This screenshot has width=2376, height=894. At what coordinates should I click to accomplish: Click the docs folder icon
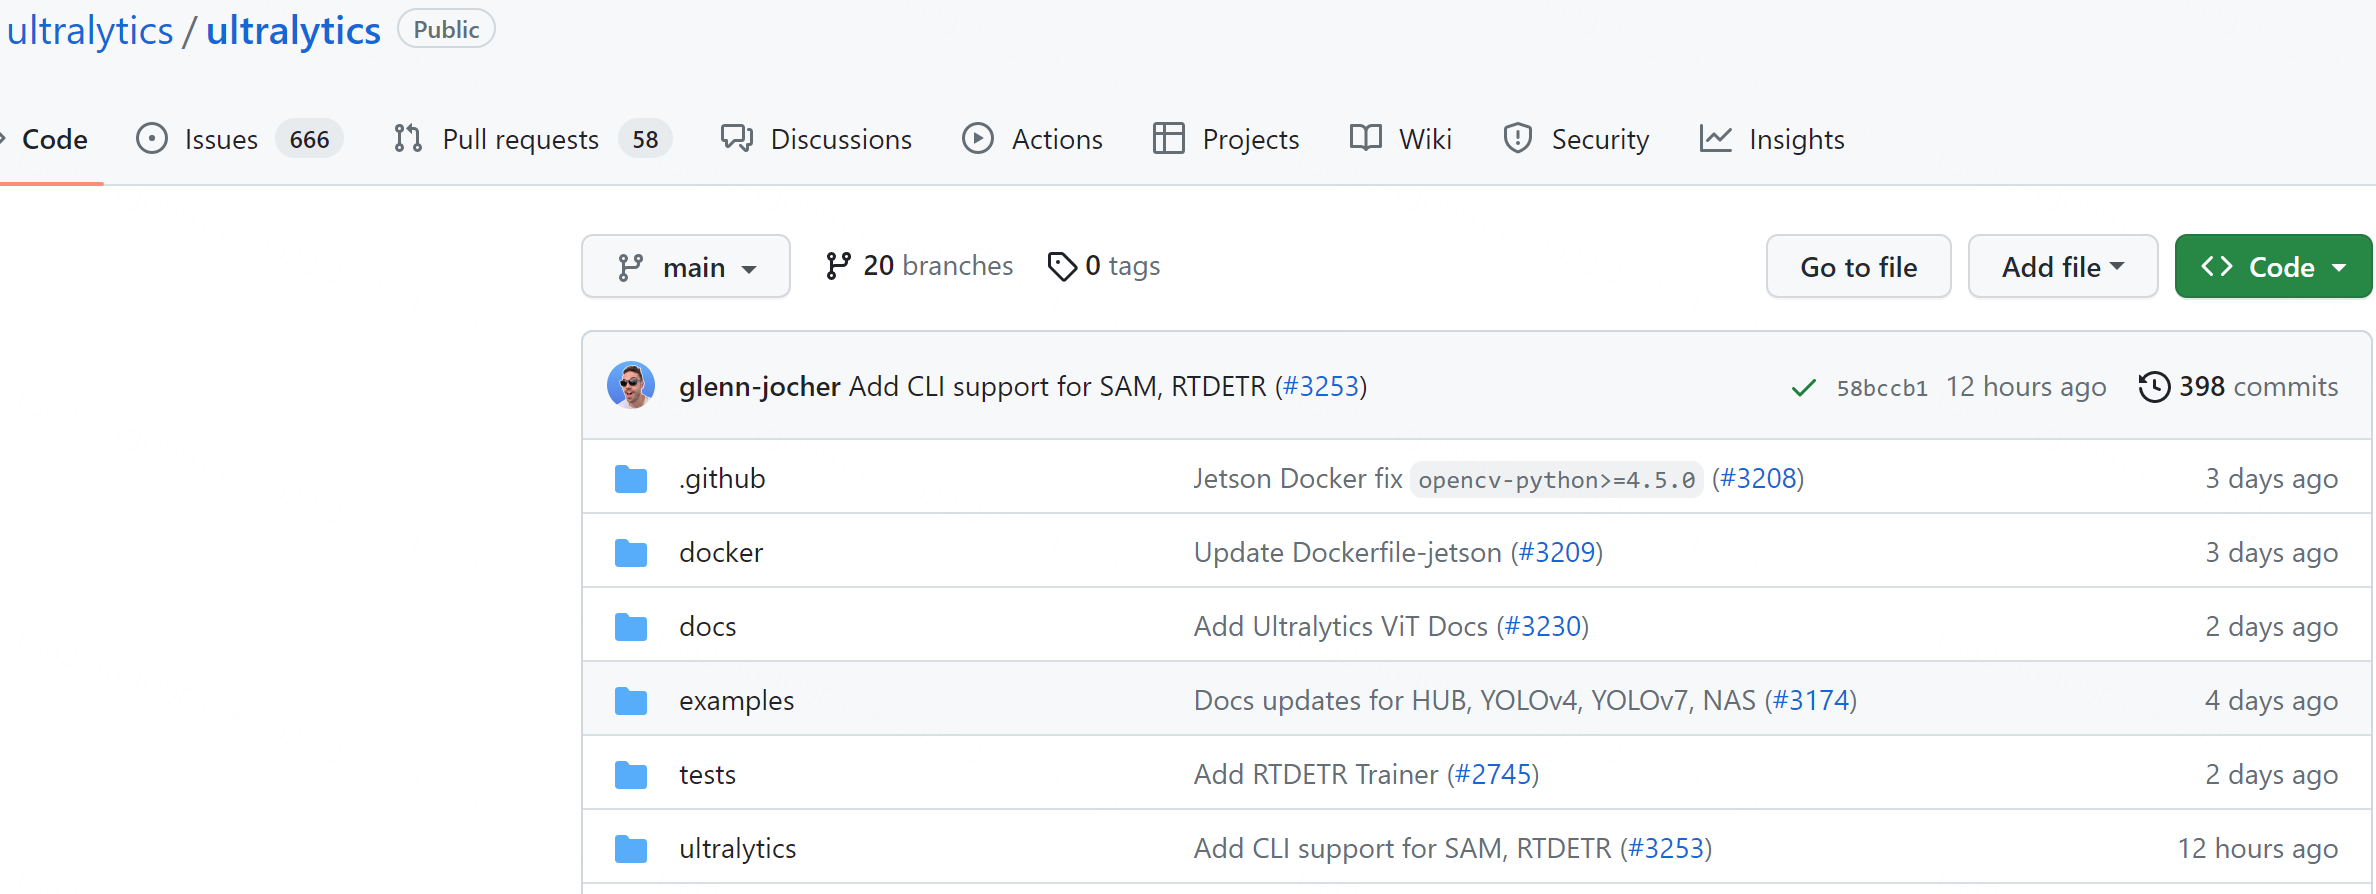(x=631, y=627)
